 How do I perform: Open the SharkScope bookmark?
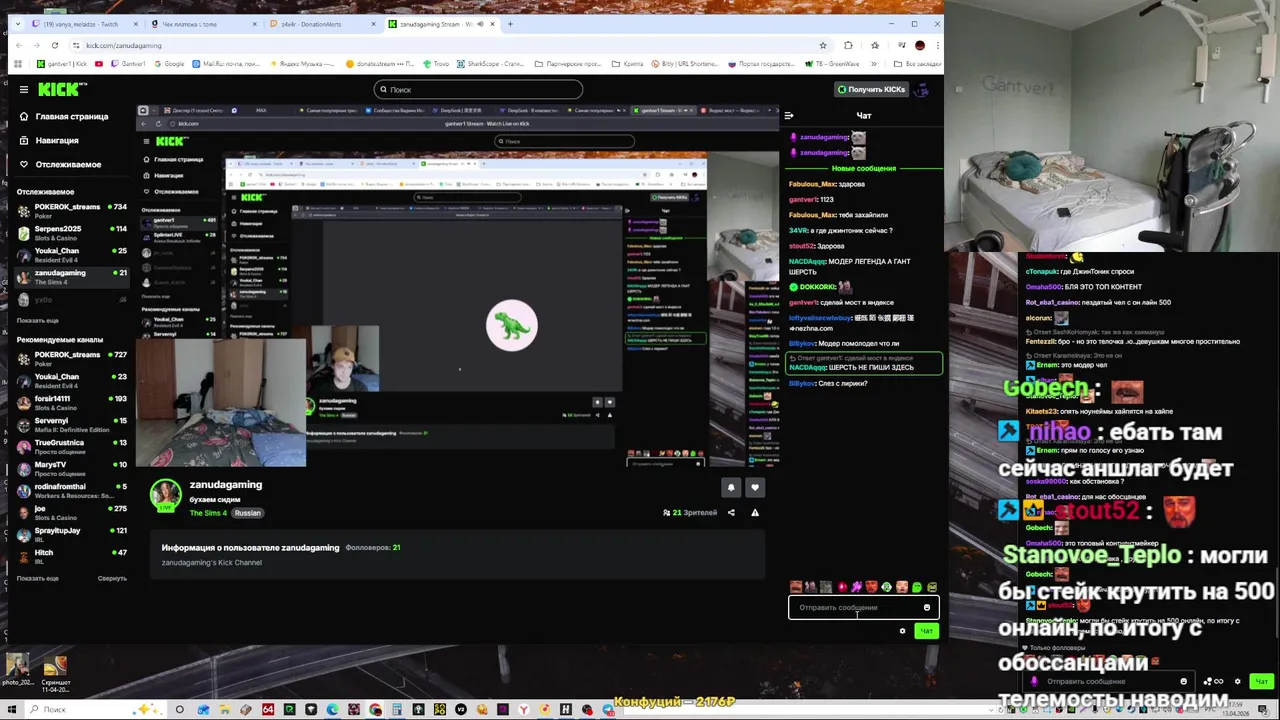490,64
